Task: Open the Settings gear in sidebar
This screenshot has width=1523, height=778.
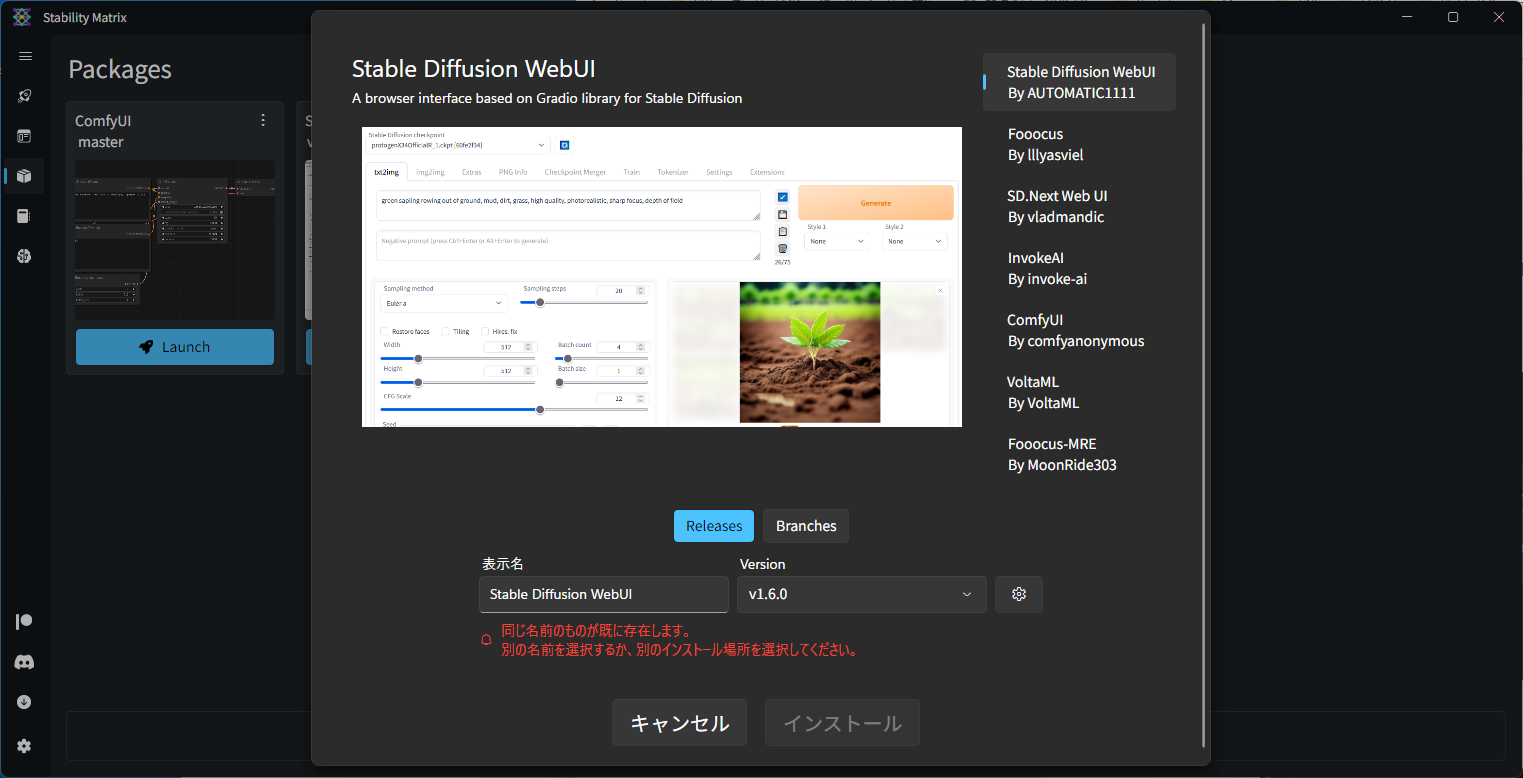Action: (25, 746)
